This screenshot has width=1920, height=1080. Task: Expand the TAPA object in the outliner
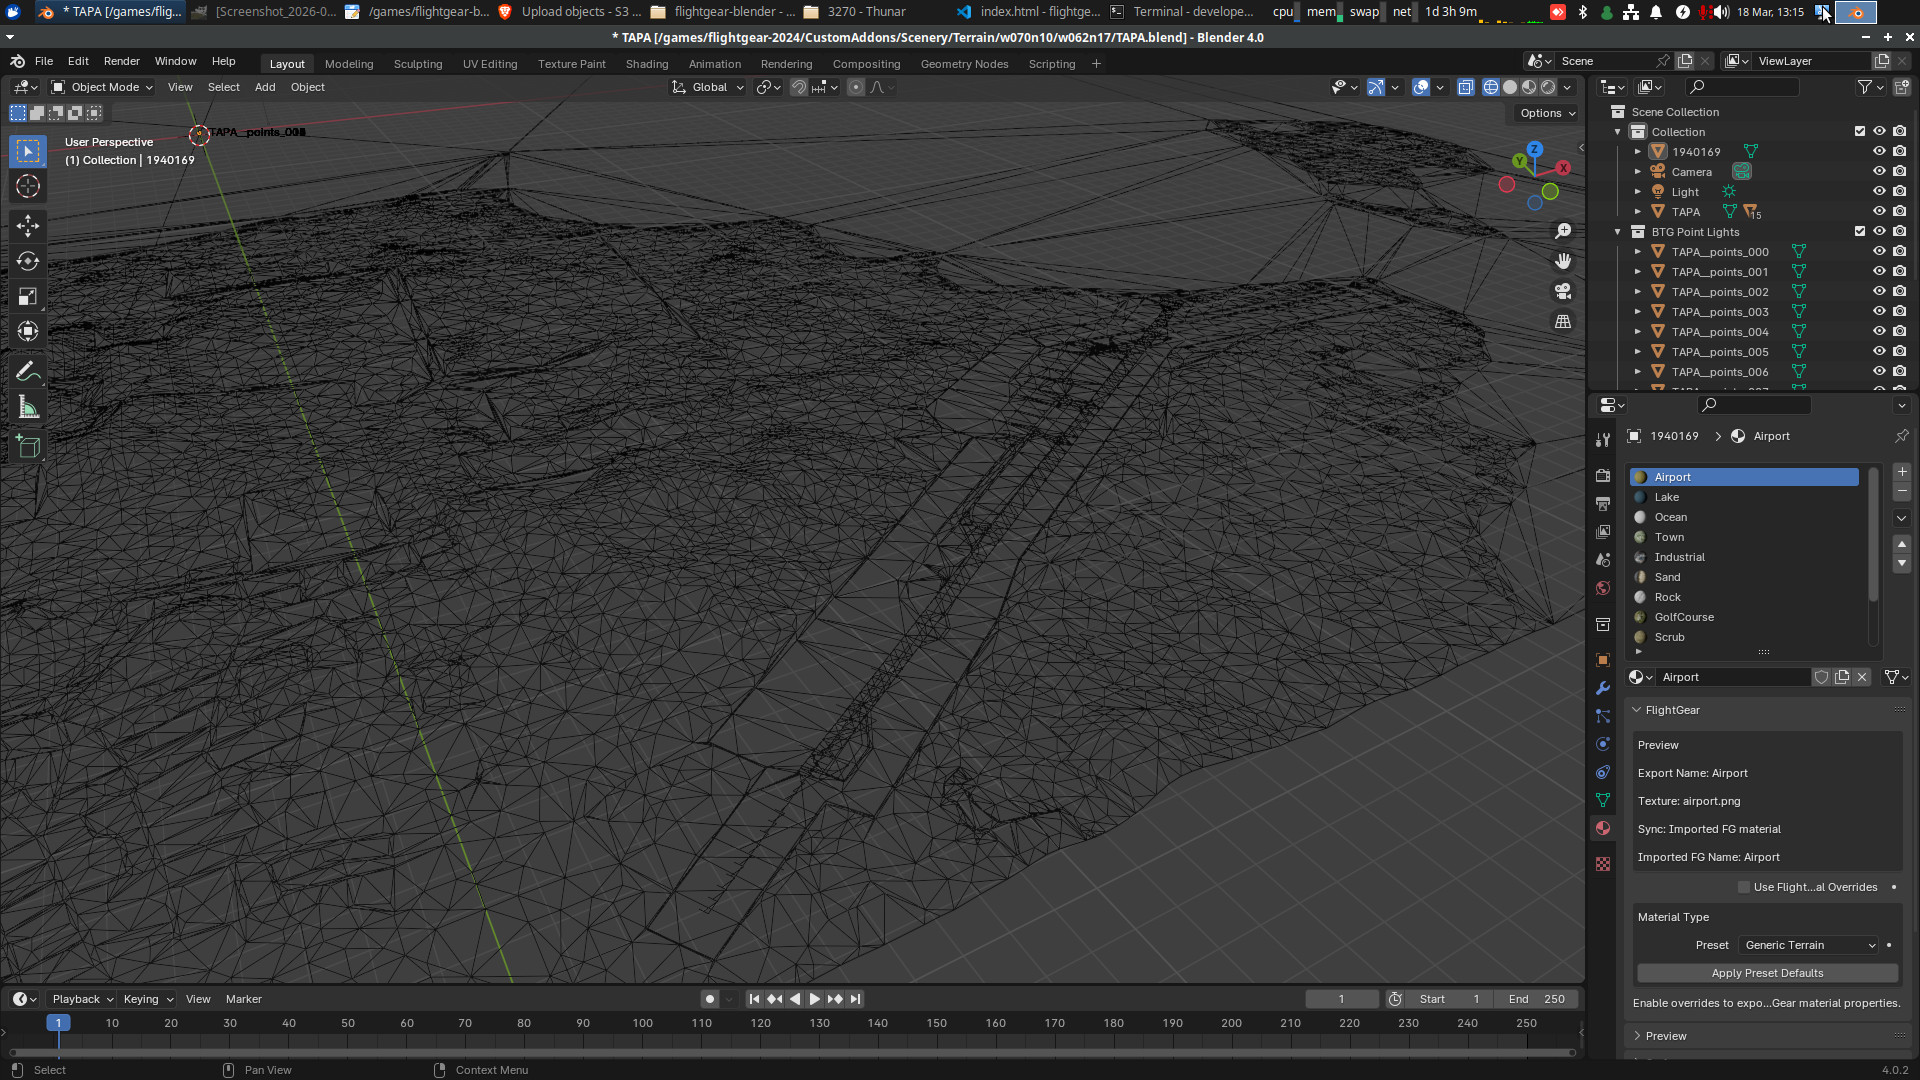tap(1638, 211)
